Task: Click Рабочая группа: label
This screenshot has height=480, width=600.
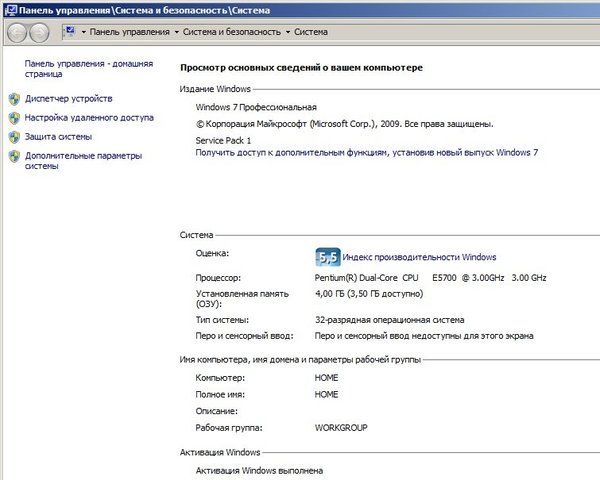Action: pyautogui.click(x=229, y=428)
